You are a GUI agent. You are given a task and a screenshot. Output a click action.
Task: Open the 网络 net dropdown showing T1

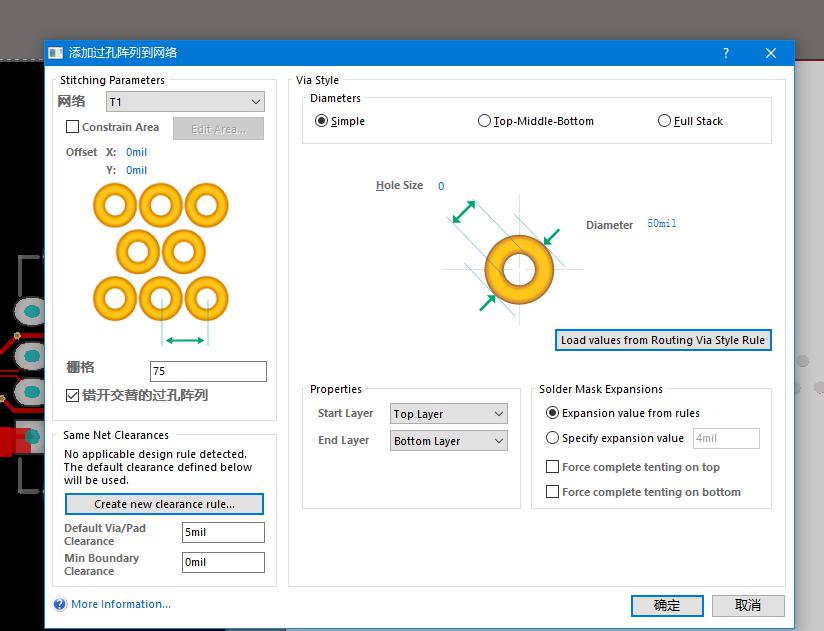coord(185,102)
